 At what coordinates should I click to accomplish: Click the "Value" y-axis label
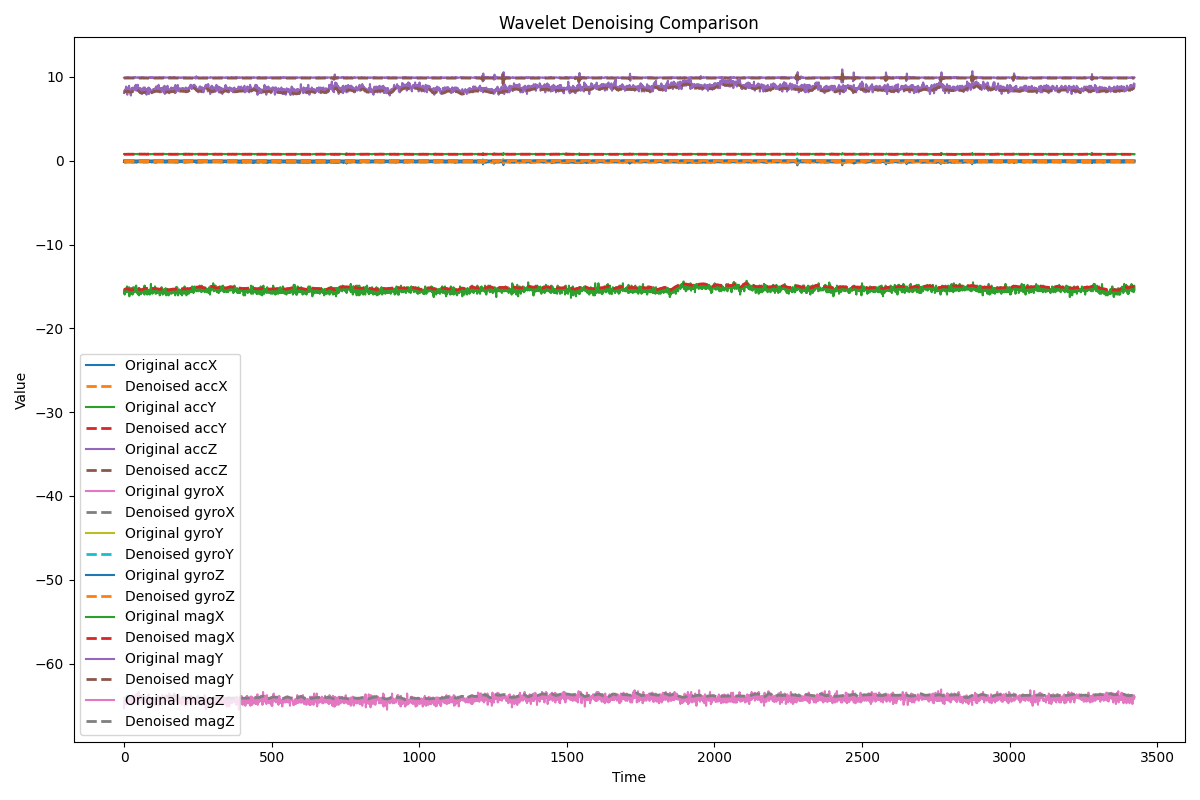coord(21,390)
